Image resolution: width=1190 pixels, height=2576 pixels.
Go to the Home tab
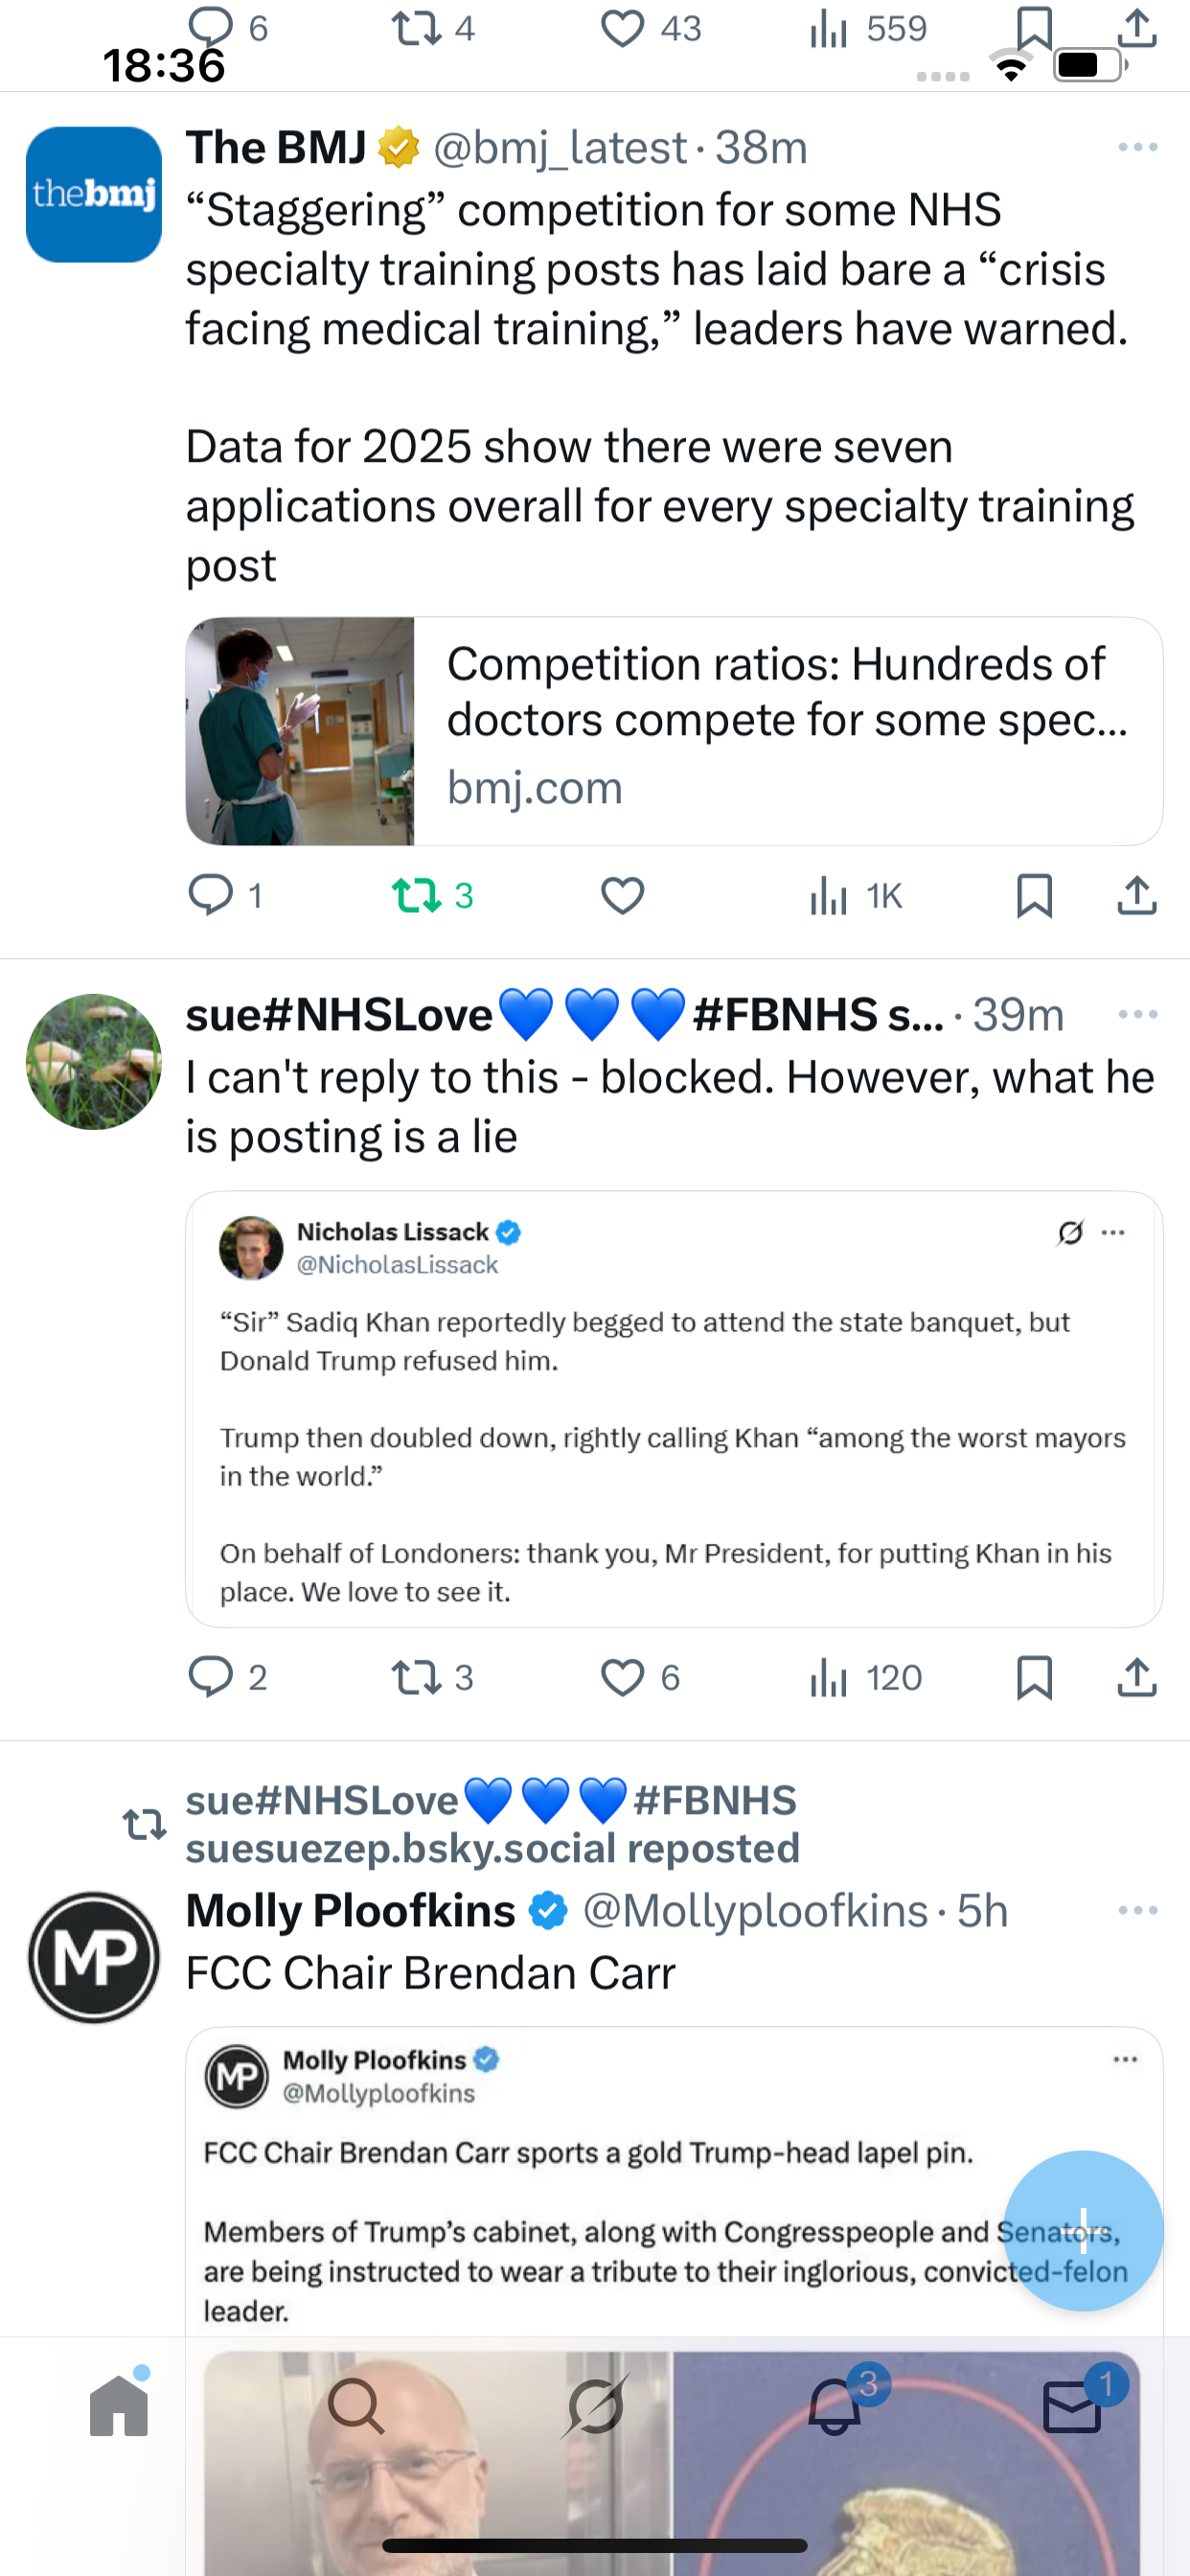[119, 2406]
